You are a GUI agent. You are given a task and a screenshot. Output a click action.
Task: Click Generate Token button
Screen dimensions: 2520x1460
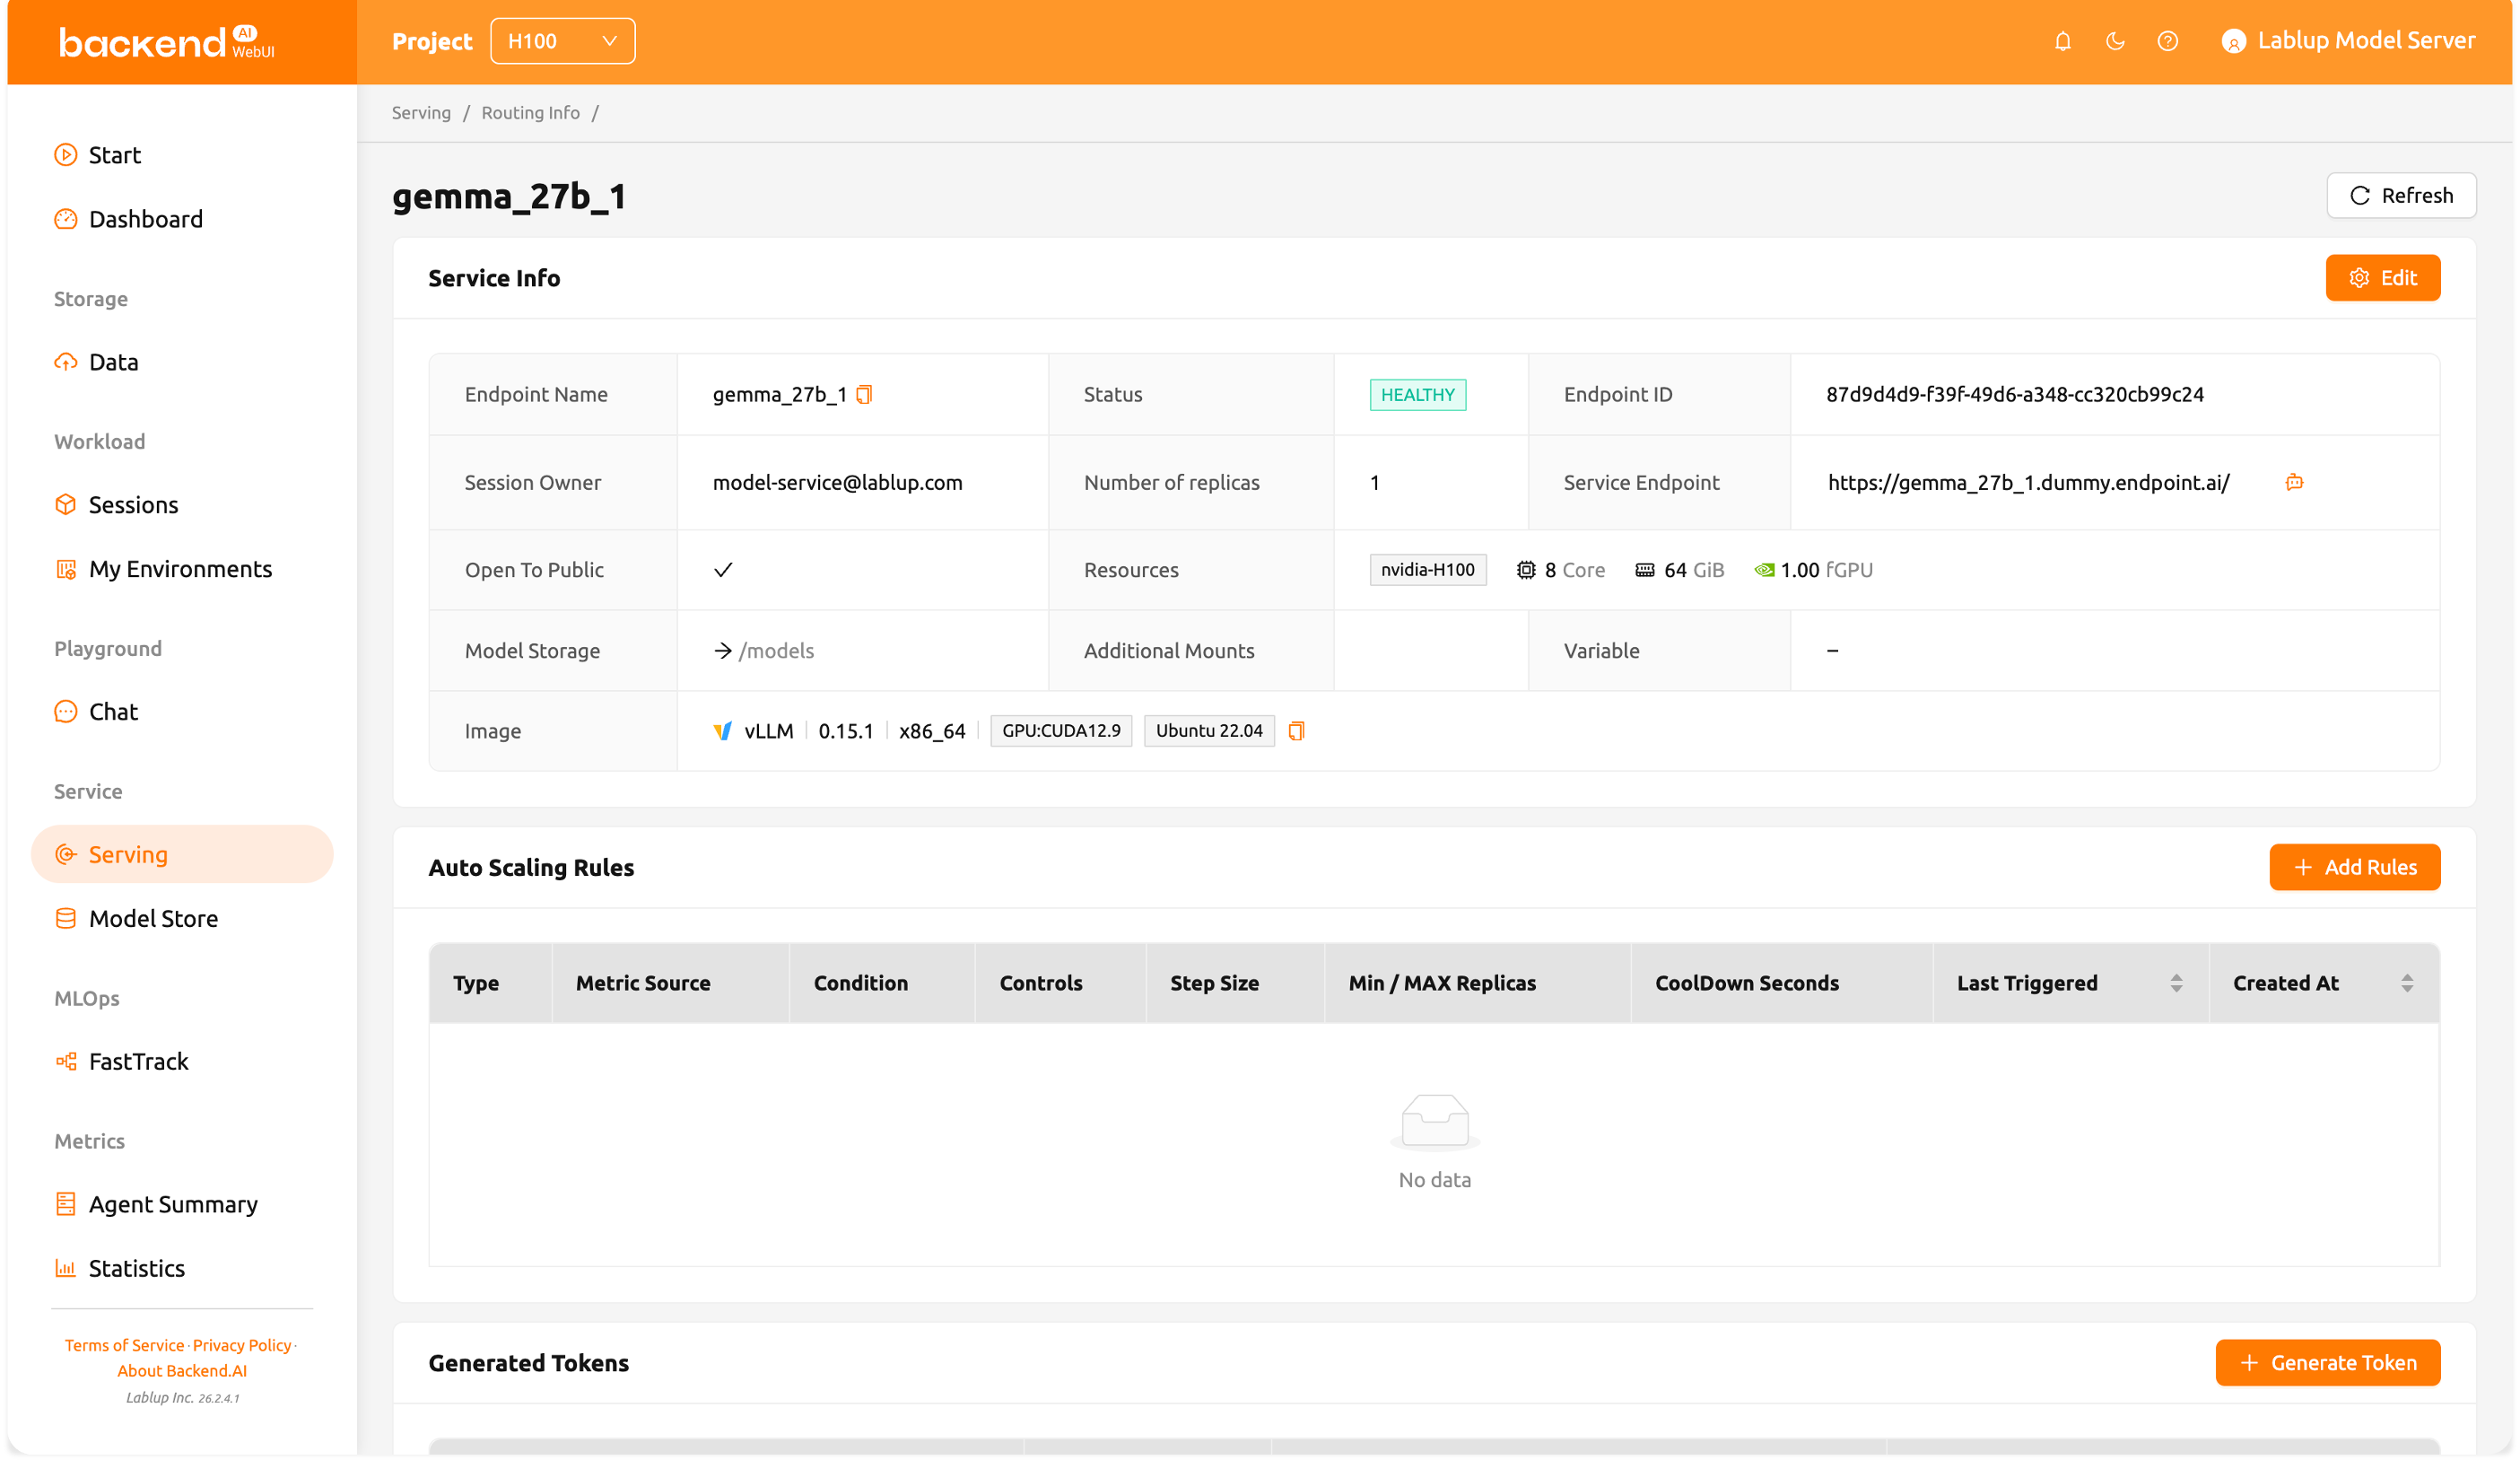pos(2327,1362)
